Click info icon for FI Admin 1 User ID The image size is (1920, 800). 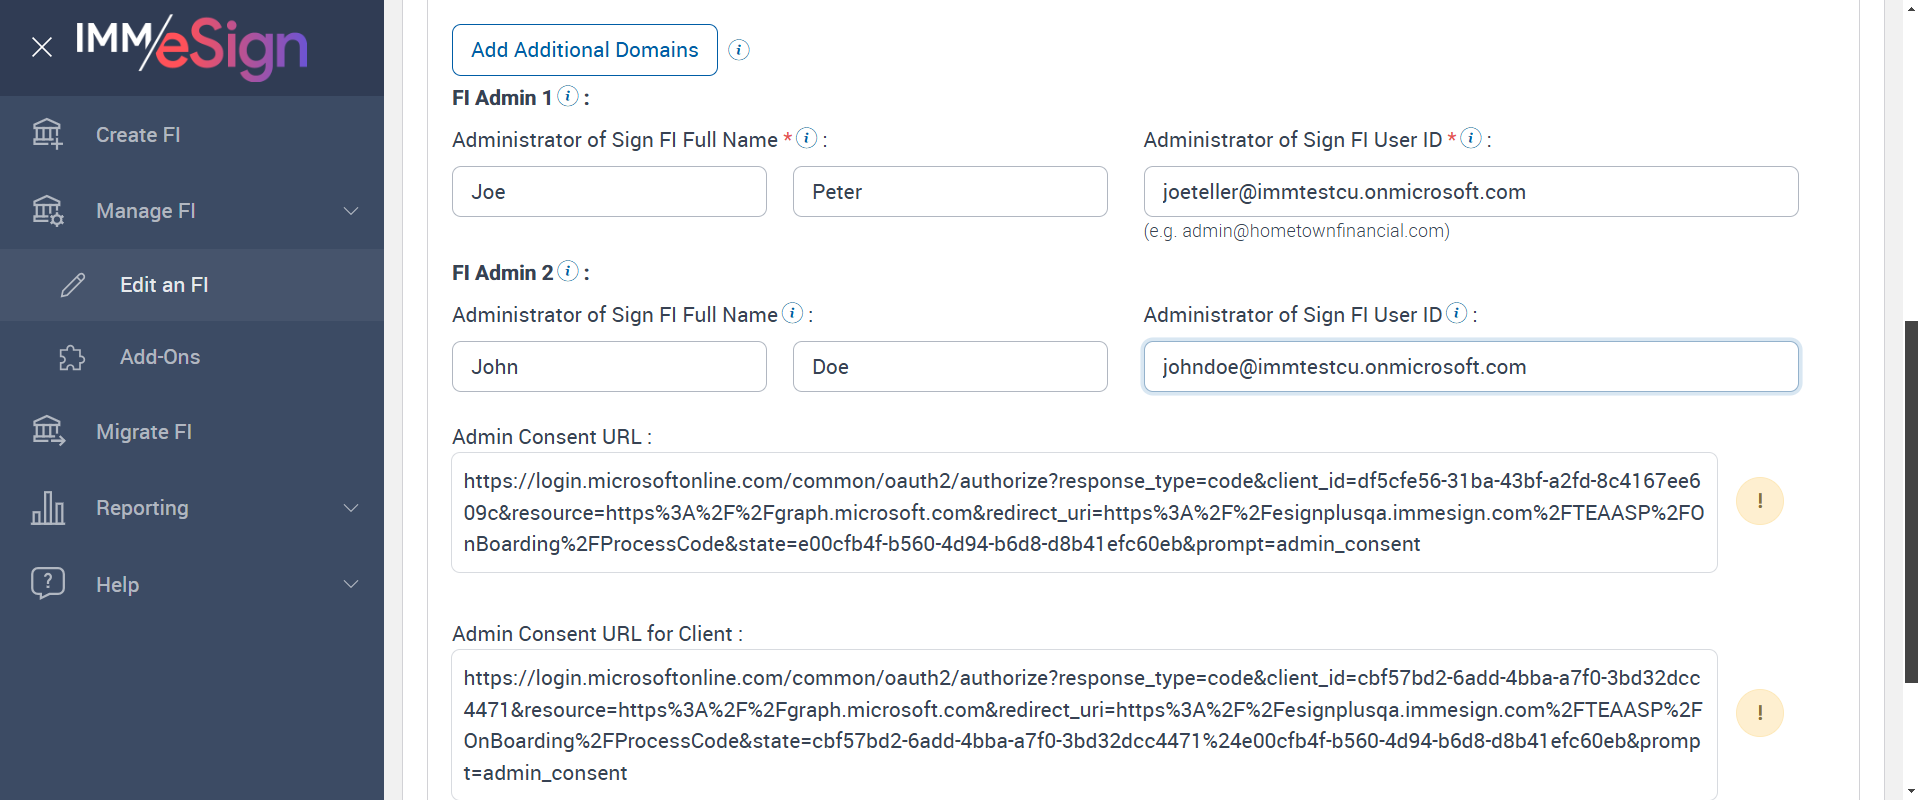tap(1471, 138)
